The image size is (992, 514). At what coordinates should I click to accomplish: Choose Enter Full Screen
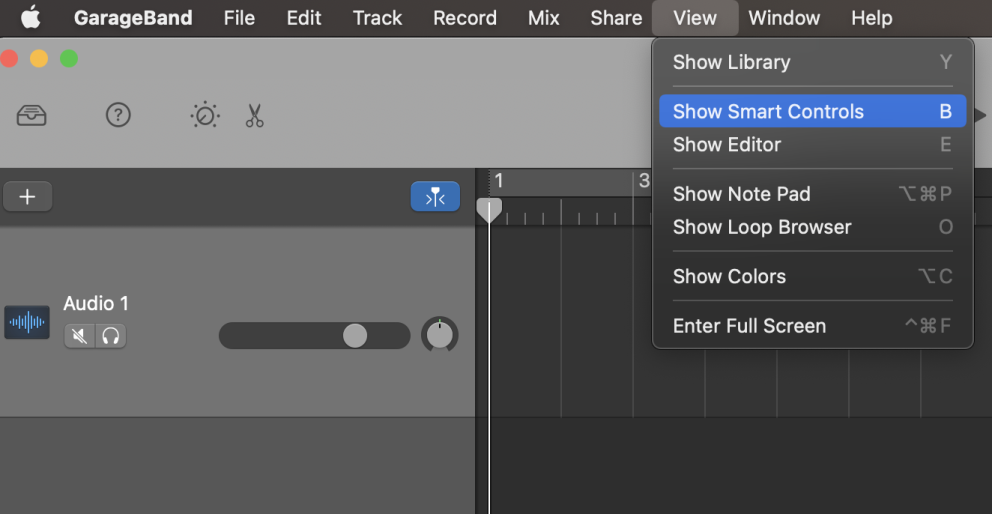[x=812, y=326]
